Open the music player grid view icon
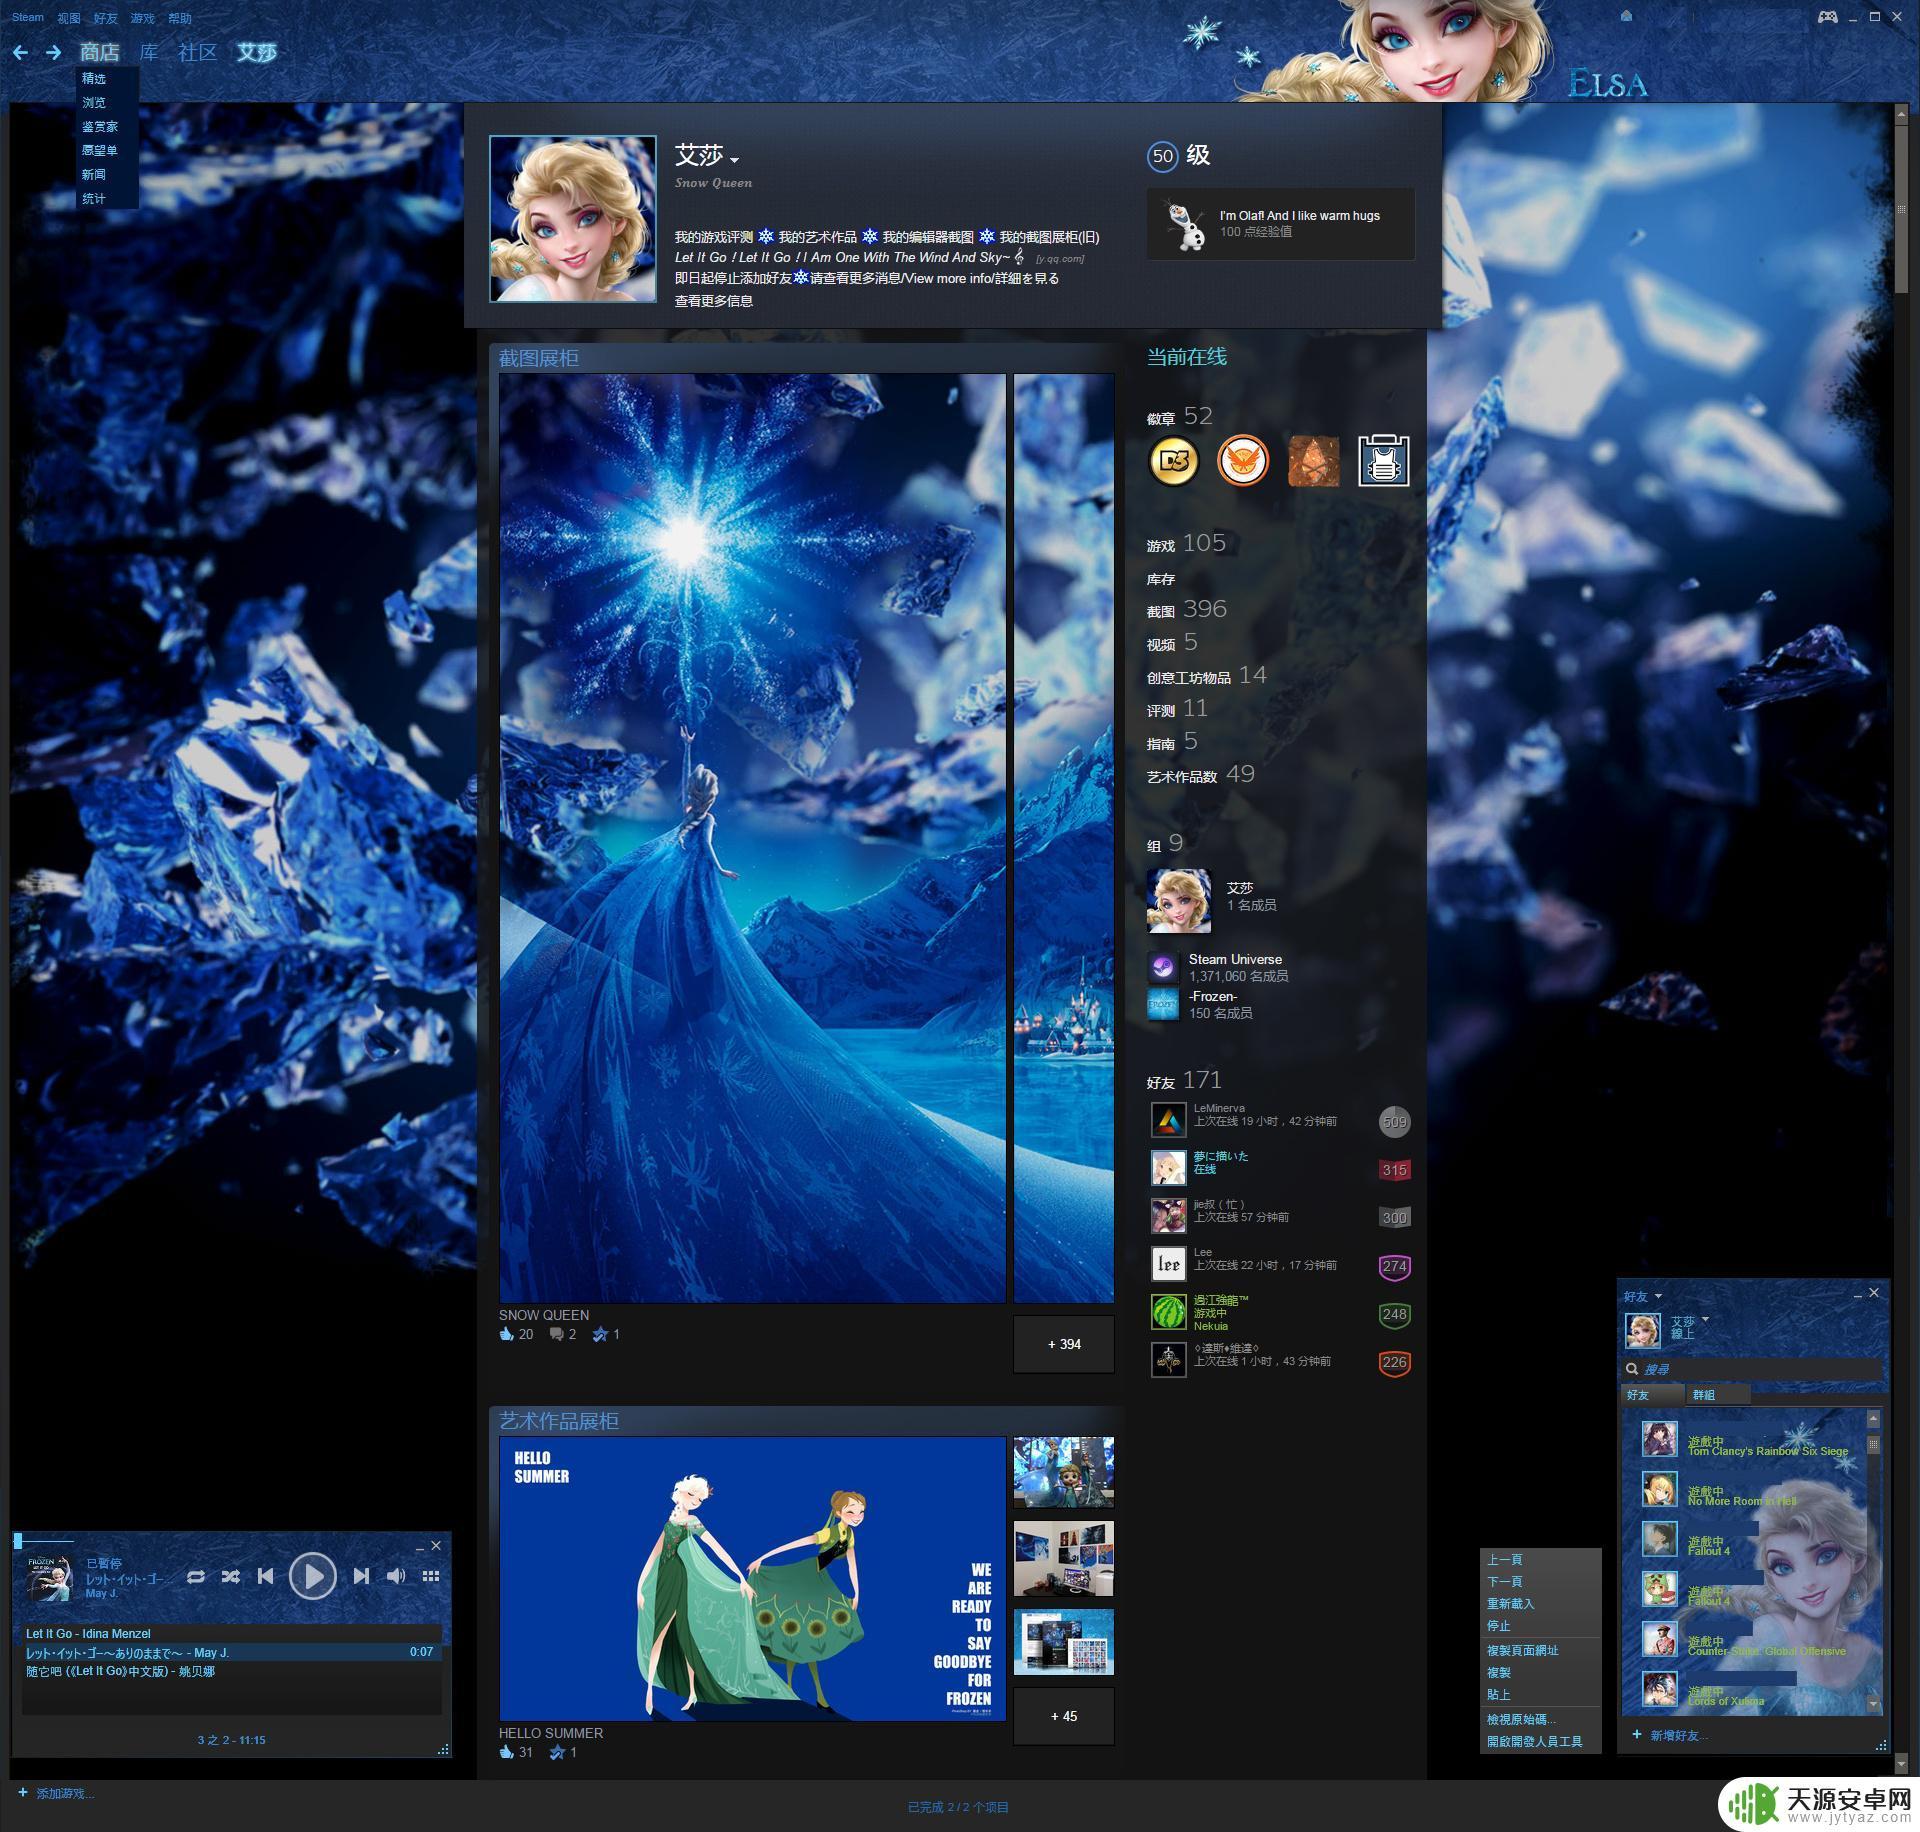 pos(431,1576)
